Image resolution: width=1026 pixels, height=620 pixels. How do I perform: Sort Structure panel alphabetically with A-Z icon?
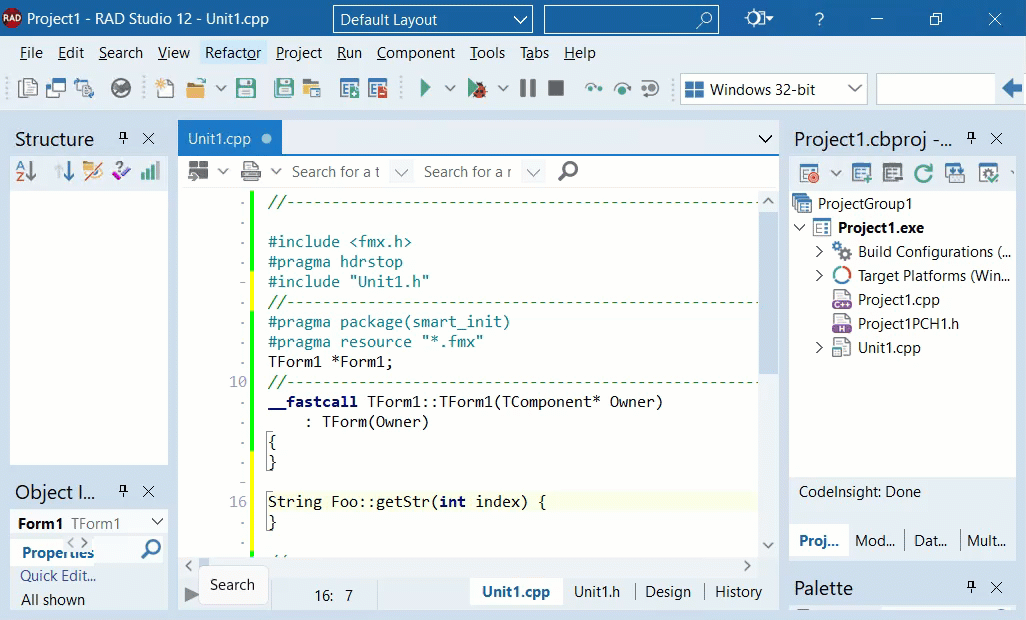[x=26, y=171]
